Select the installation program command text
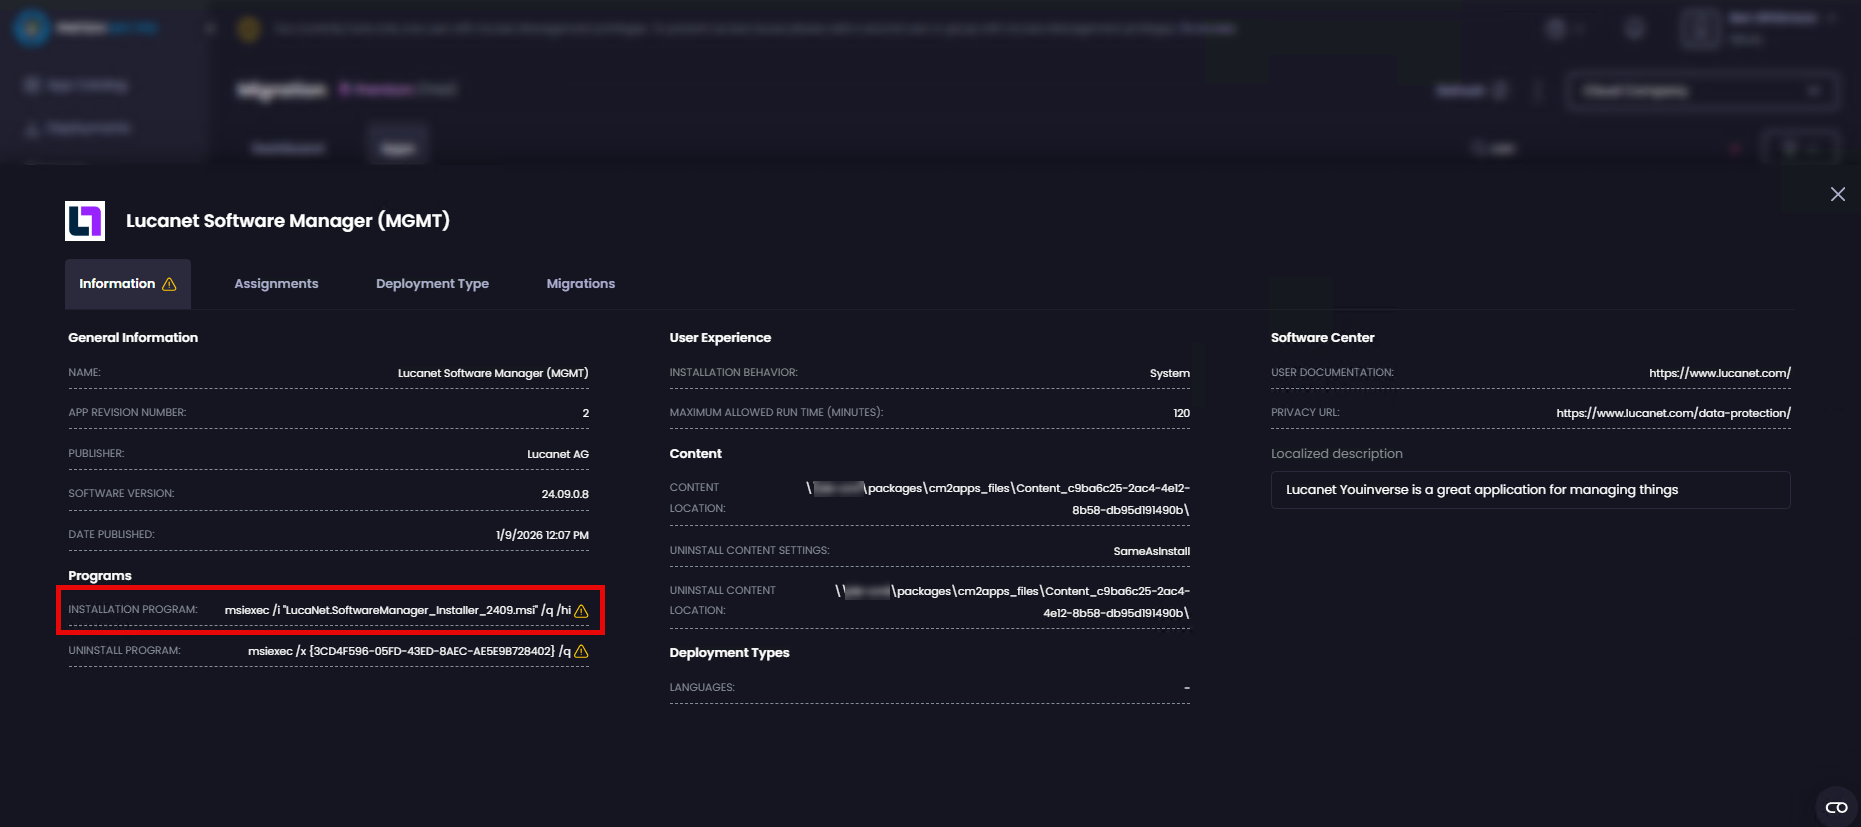 [397, 610]
